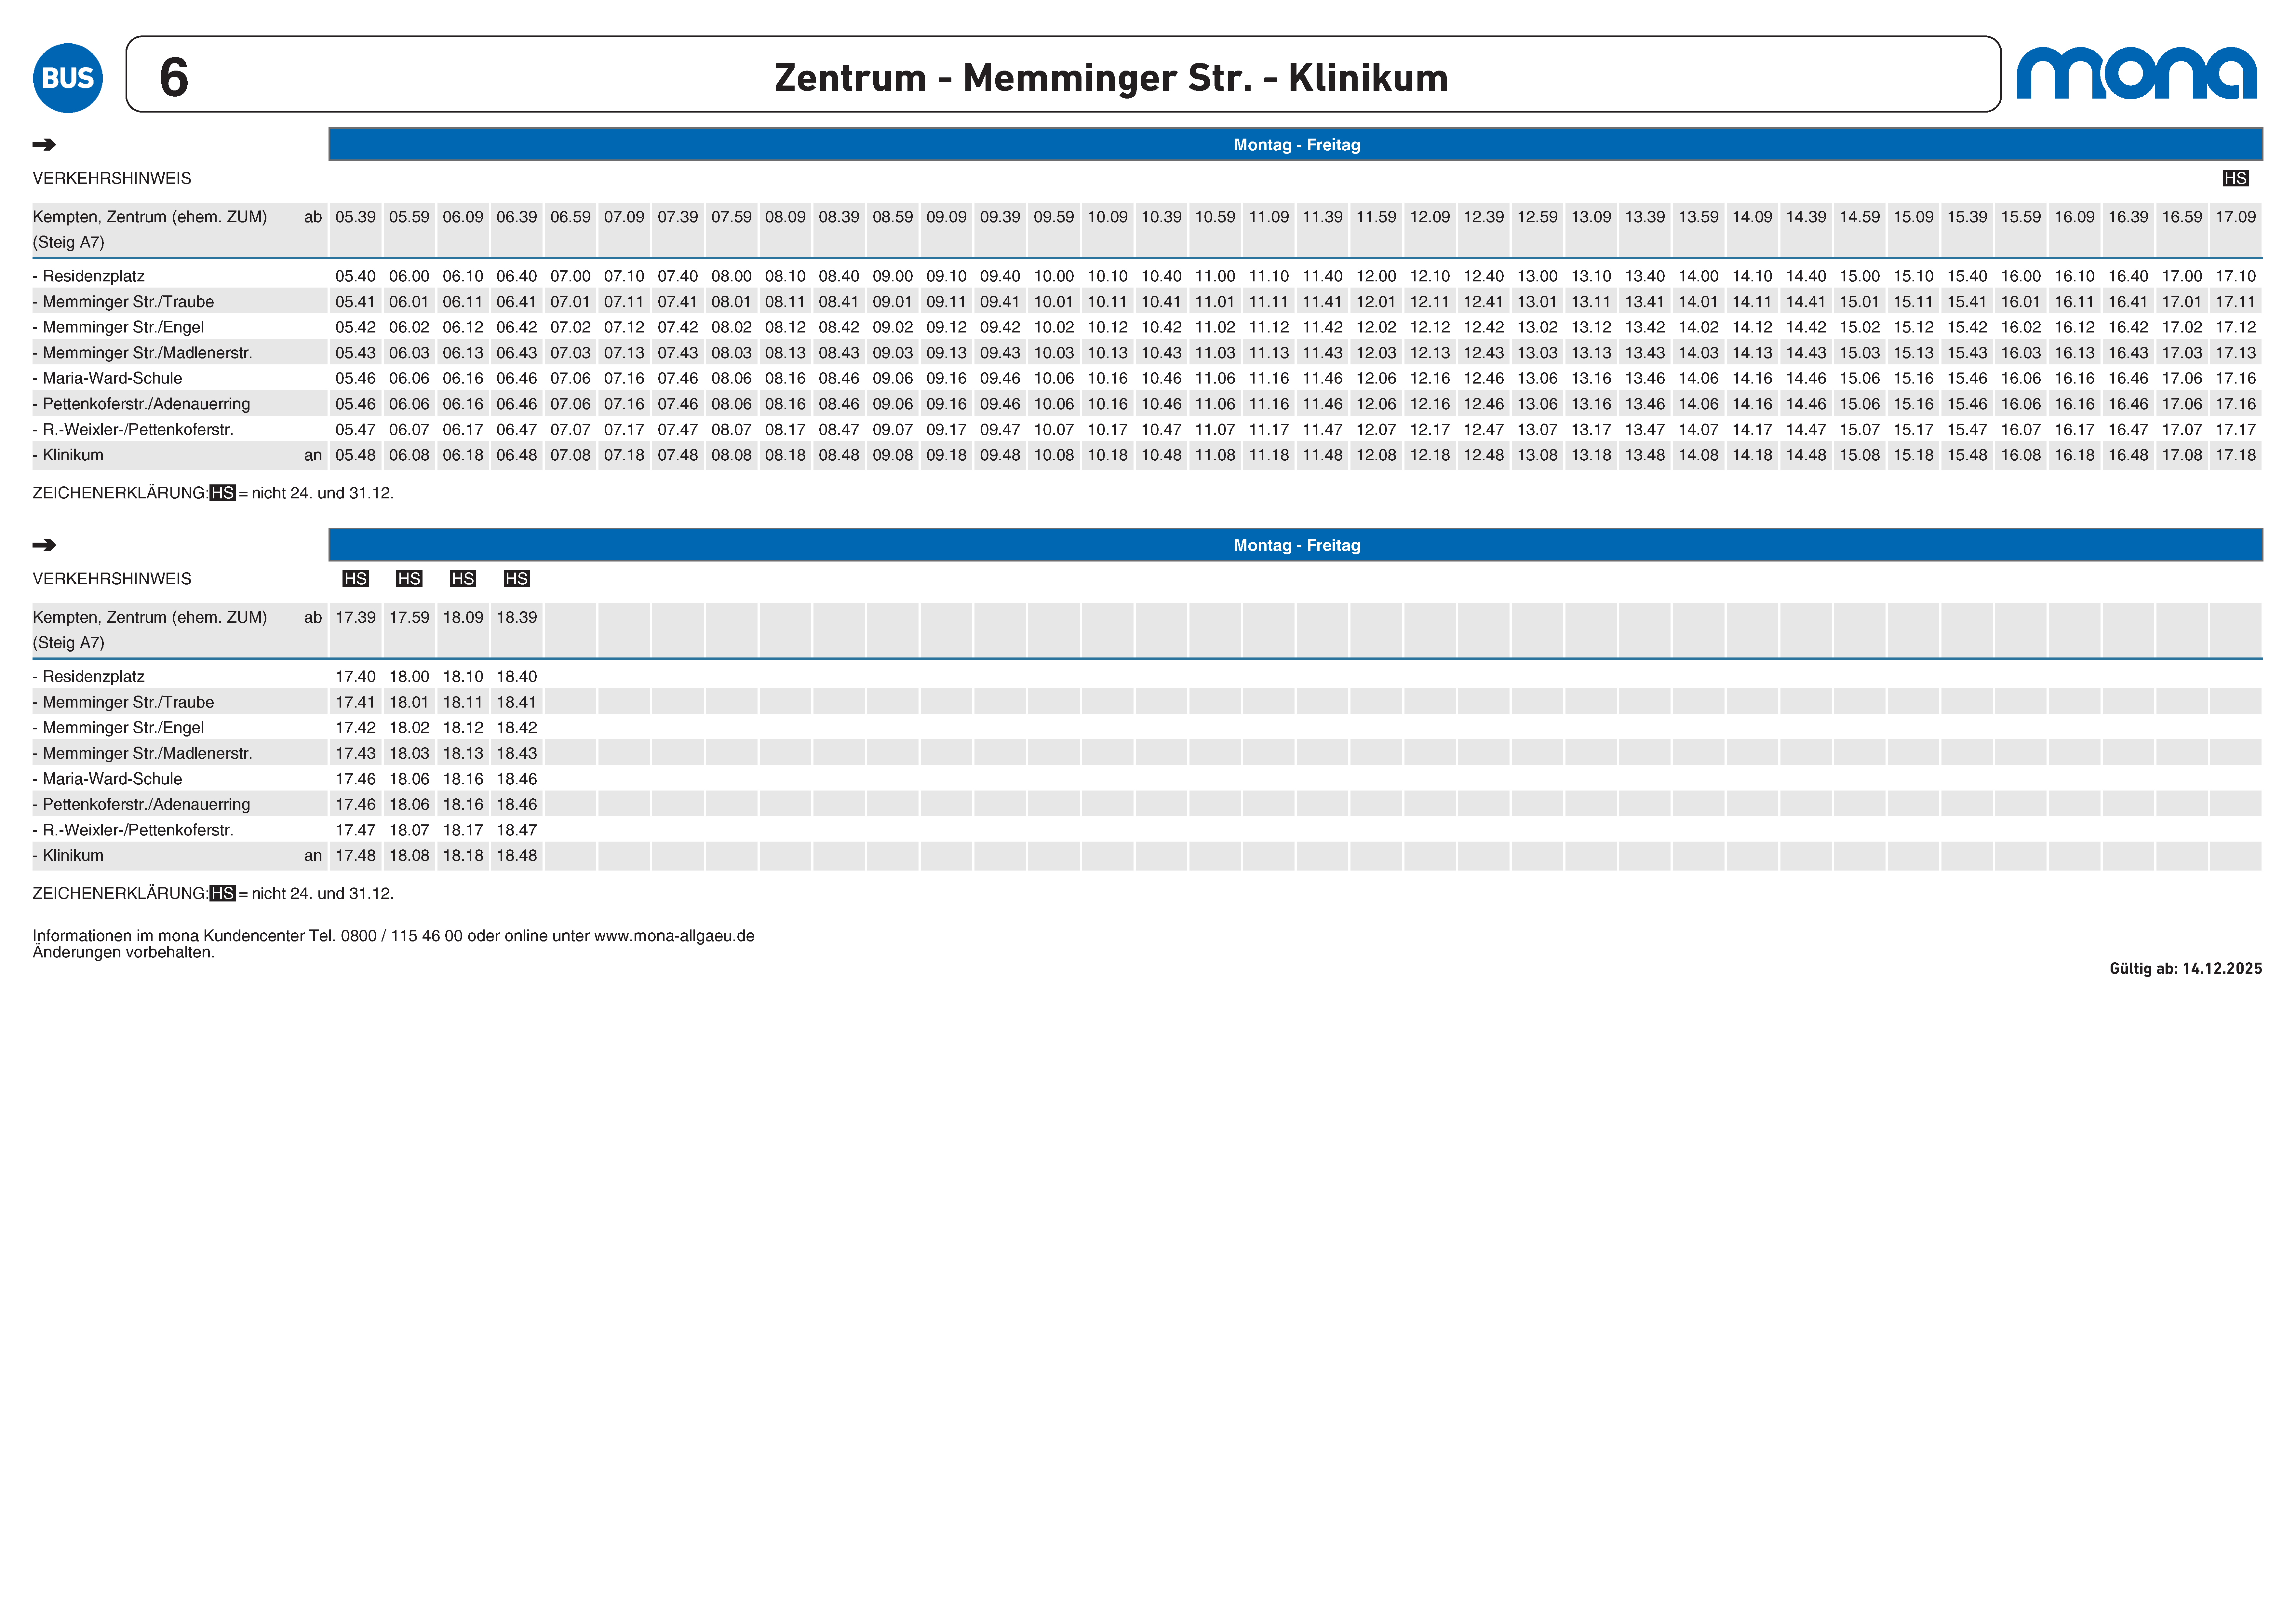Viewport: 2296px width, 1624px height.
Task: Select the 16.59 departure from Kempten Zentrum
Action: point(2182,217)
